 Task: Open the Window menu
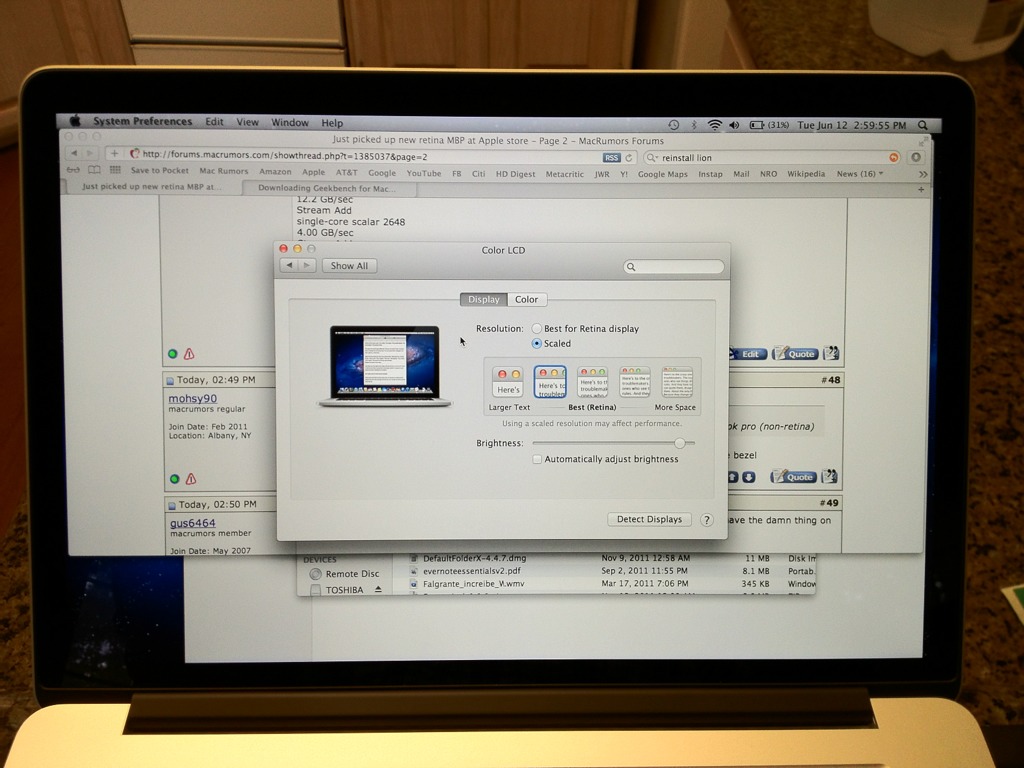[x=290, y=123]
